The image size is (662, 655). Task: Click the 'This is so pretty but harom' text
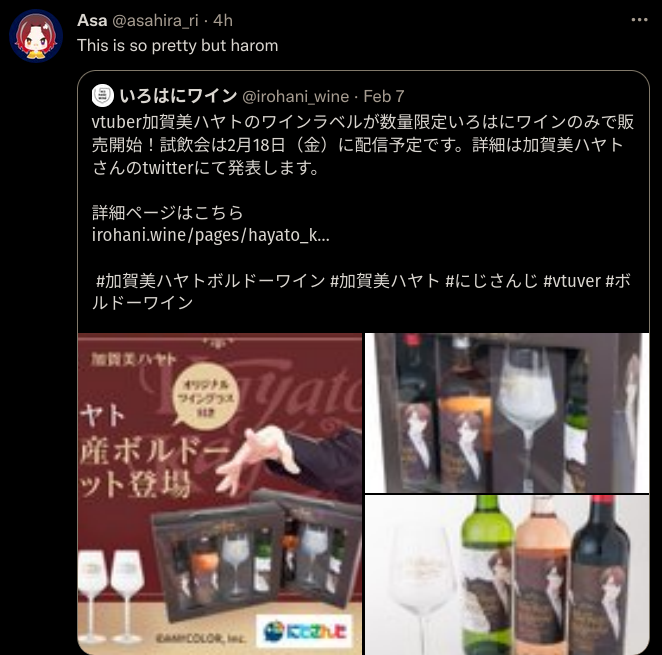(x=178, y=46)
